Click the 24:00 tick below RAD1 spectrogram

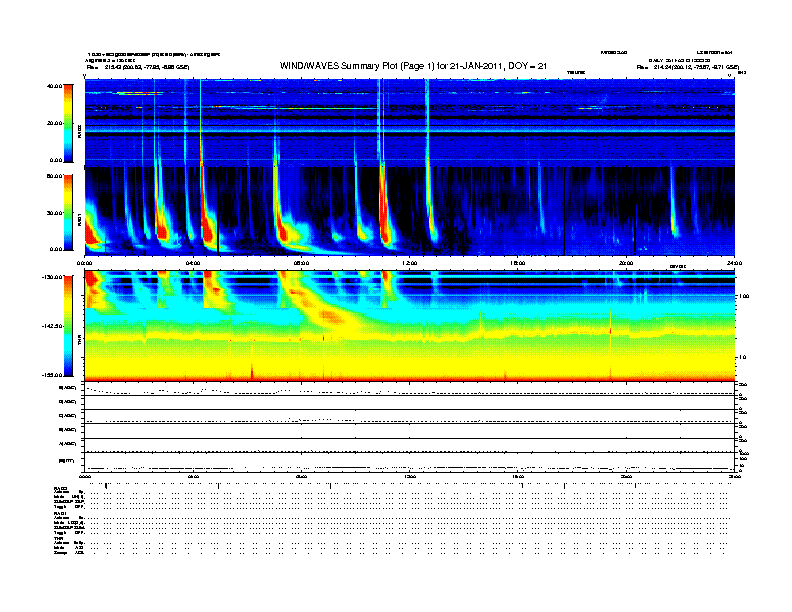(734, 263)
